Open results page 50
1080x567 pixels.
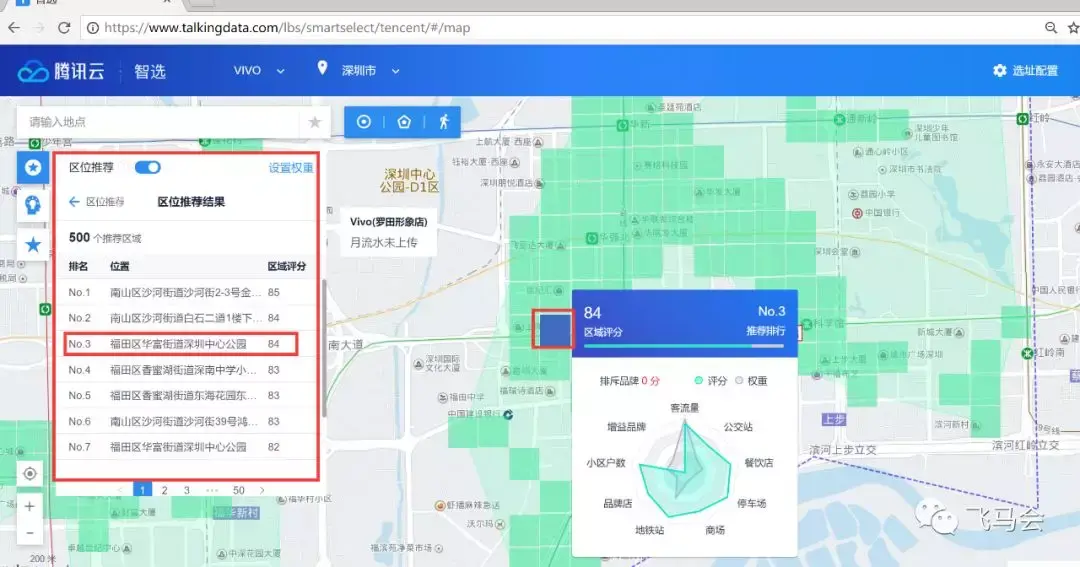pos(238,491)
